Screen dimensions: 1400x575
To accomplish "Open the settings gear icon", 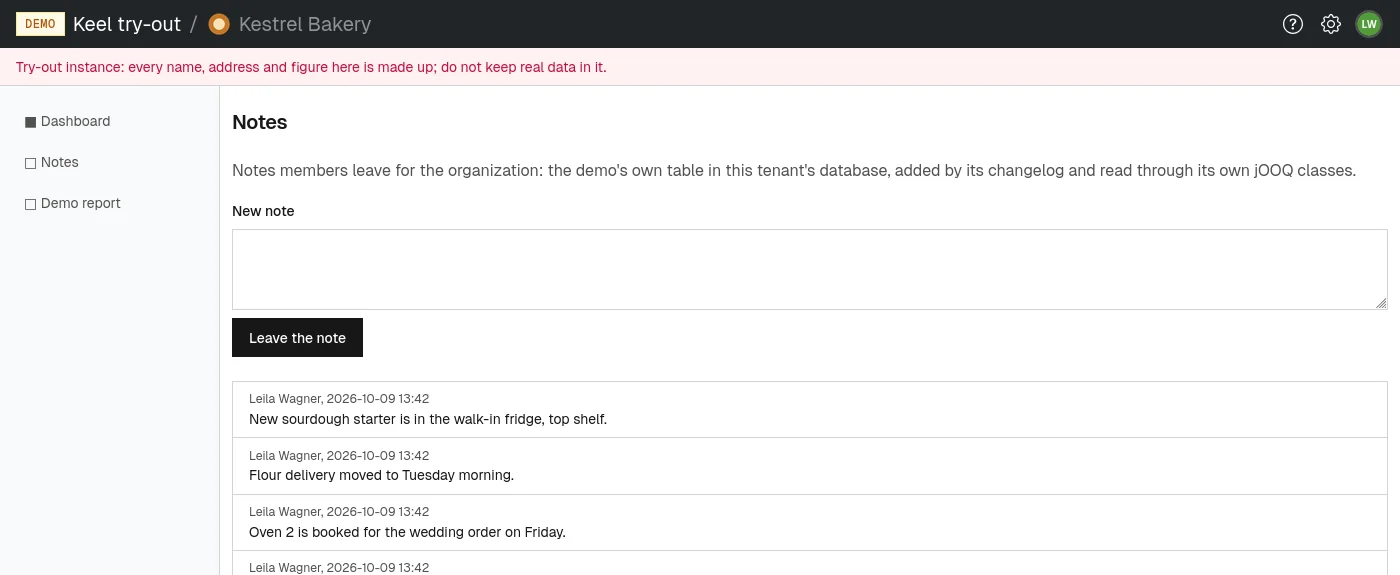I will pyautogui.click(x=1331, y=24).
